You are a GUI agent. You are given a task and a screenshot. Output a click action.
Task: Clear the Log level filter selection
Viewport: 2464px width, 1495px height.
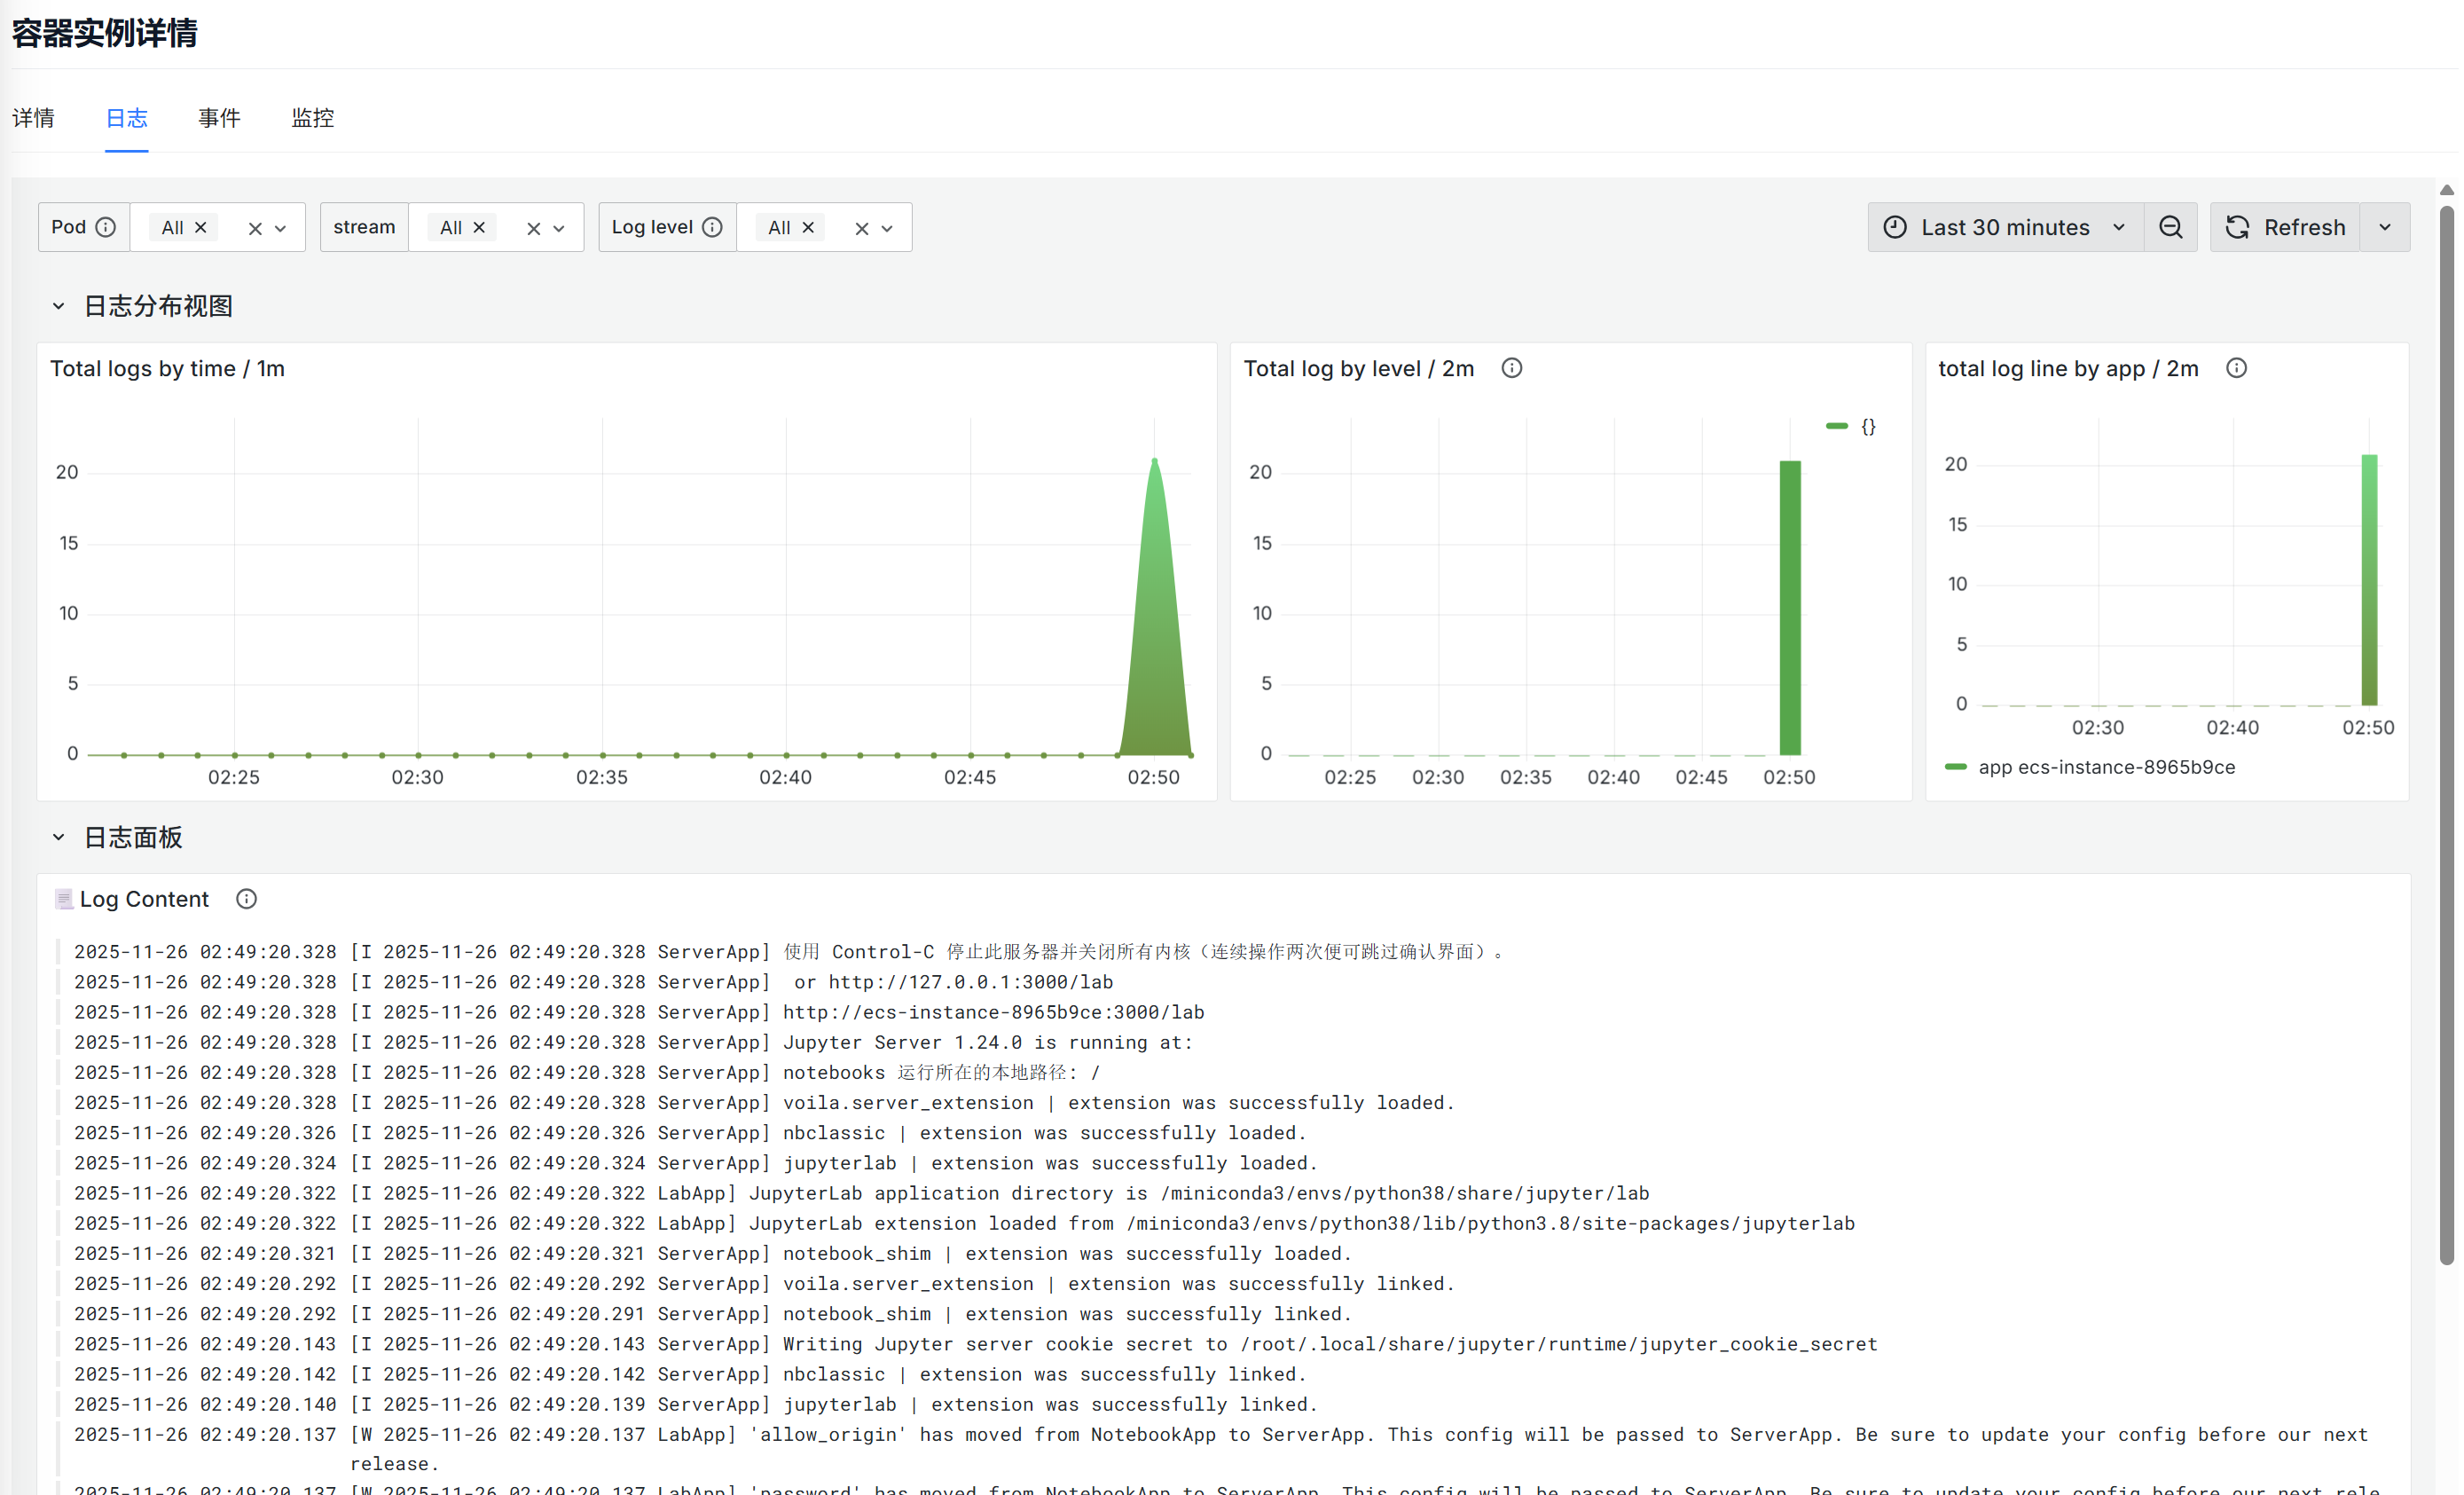[862, 228]
